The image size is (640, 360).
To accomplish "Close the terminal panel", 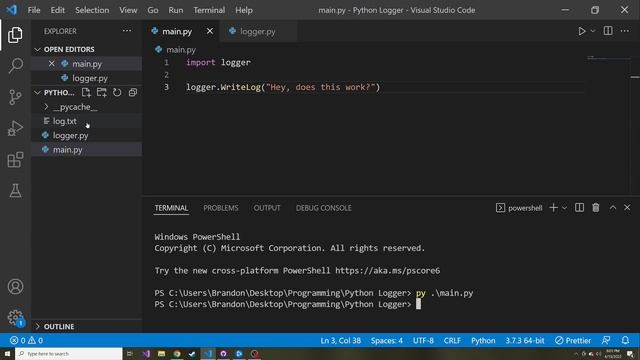I will (627, 208).
